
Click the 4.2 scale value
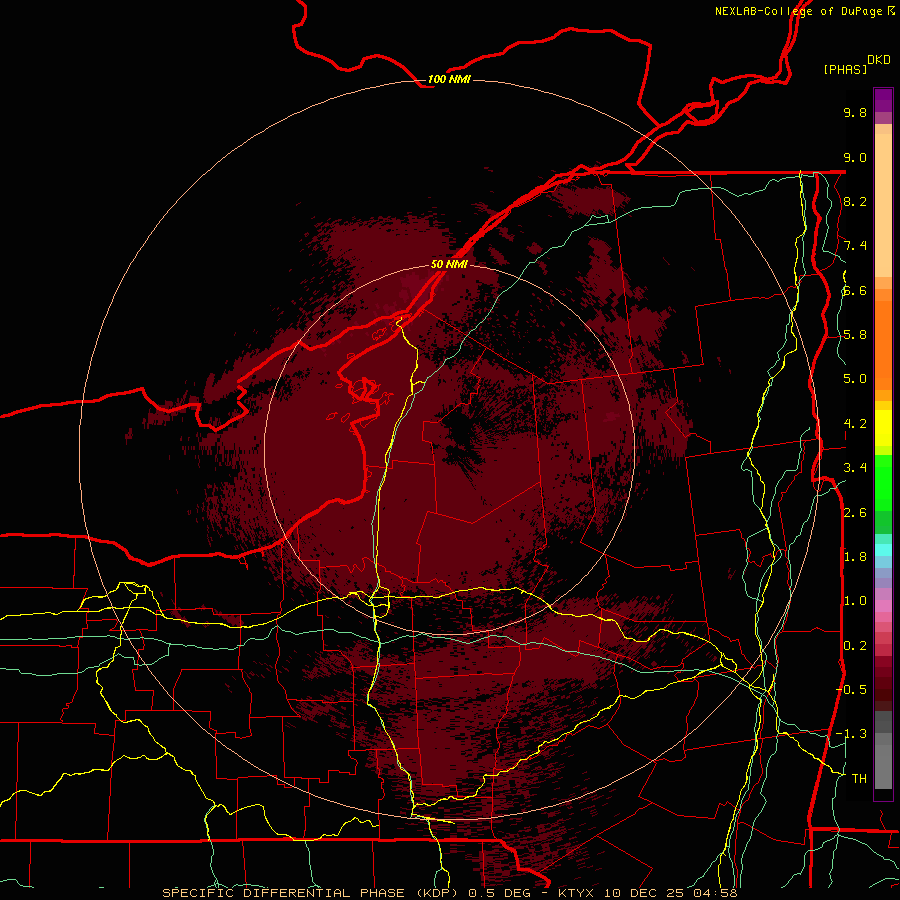(x=855, y=424)
